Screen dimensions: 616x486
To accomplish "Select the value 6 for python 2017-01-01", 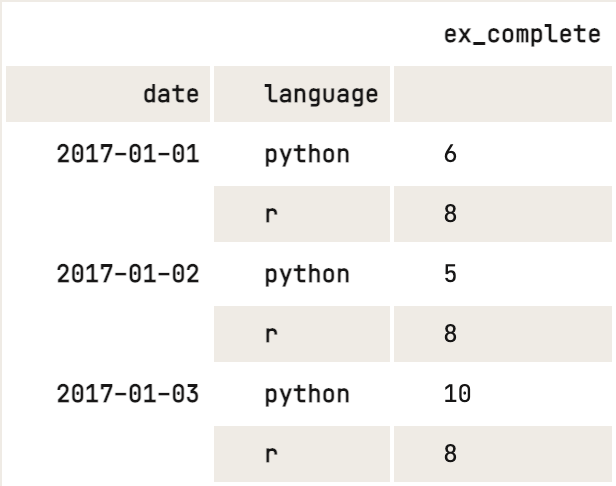I will click(x=449, y=155).
